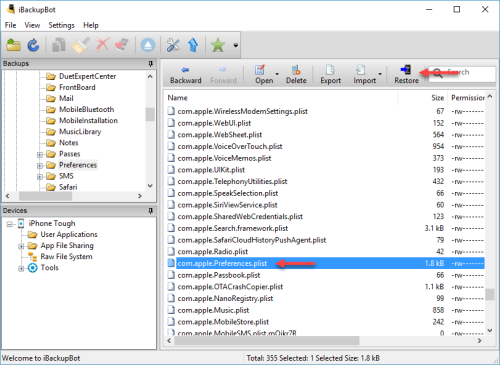Collapse the iPhone Tough device node
Screen dimensions: 500x365
pyautogui.click(x=10, y=224)
